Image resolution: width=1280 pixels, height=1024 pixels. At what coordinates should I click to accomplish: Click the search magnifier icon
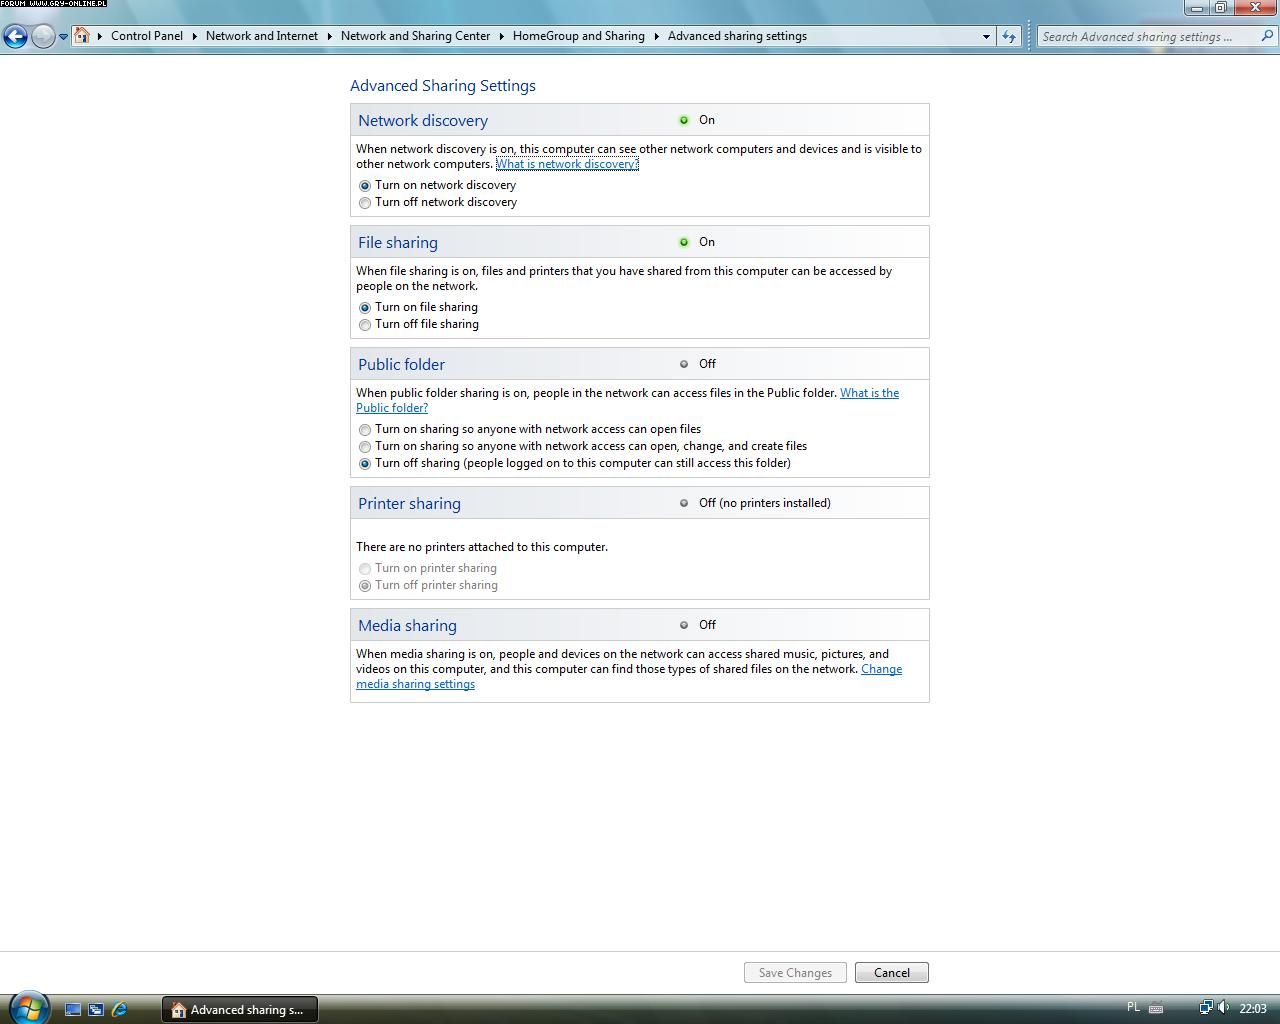coord(1267,36)
